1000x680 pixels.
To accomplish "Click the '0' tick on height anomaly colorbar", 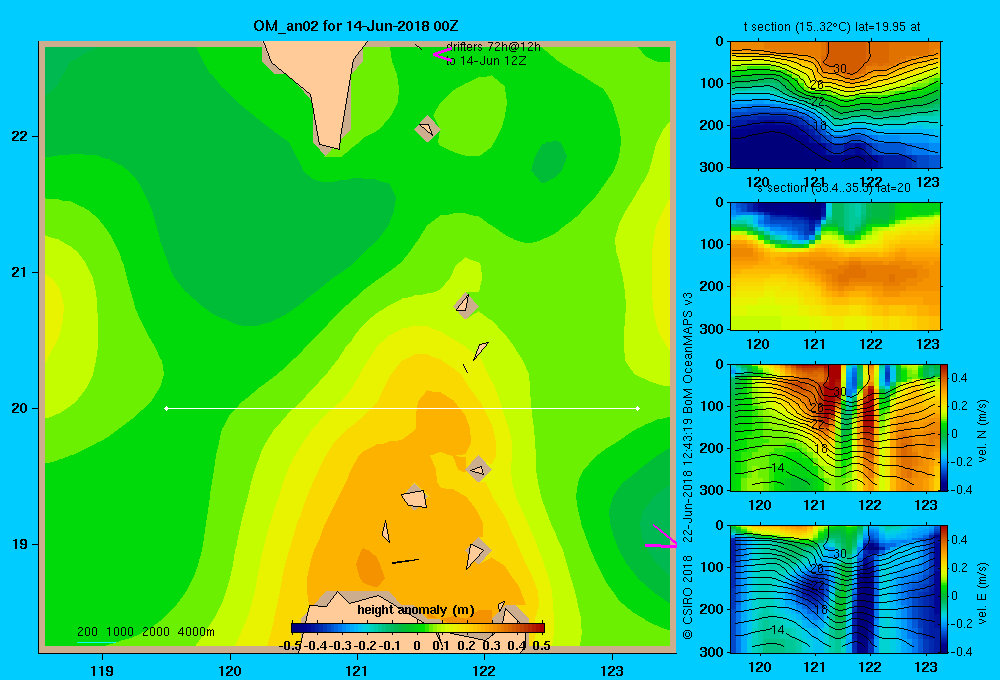I will (x=417, y=646).
